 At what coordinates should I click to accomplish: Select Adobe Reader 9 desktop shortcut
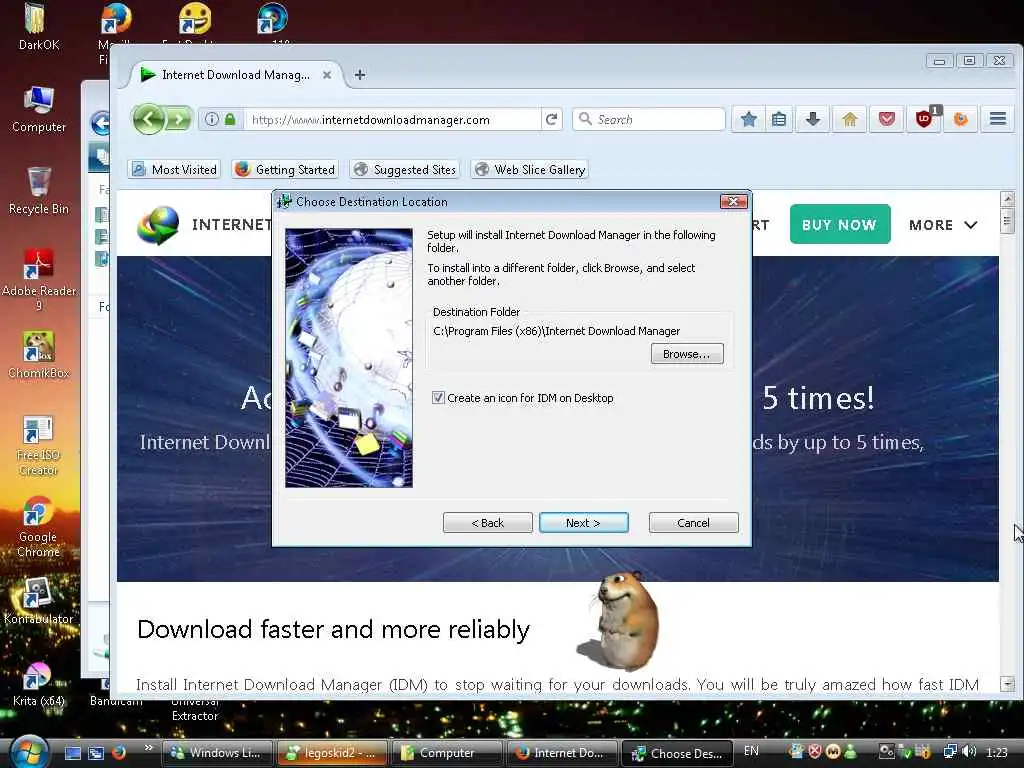click(x=39, y=280)
